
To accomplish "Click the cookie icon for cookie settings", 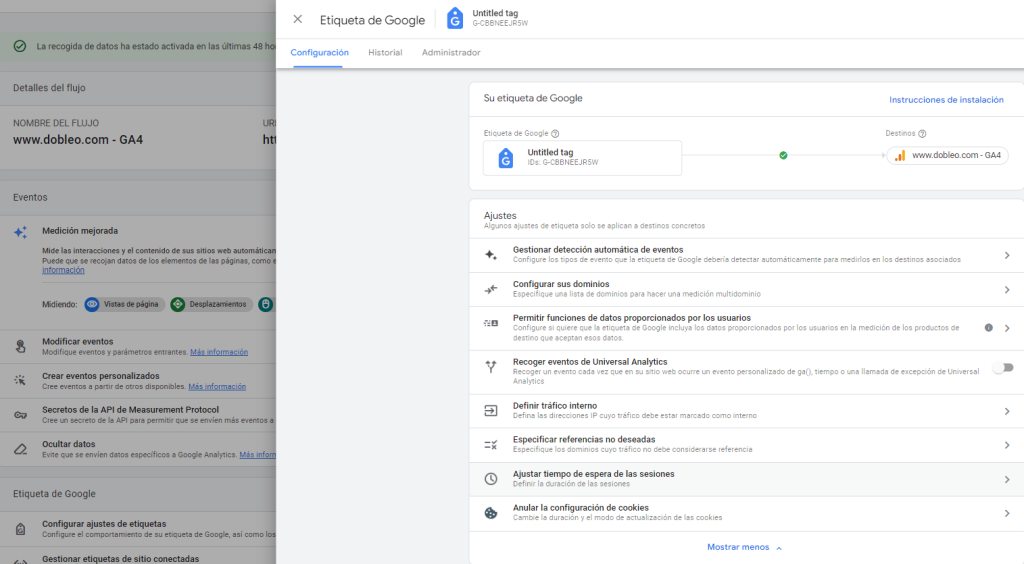I will point(491,513).
